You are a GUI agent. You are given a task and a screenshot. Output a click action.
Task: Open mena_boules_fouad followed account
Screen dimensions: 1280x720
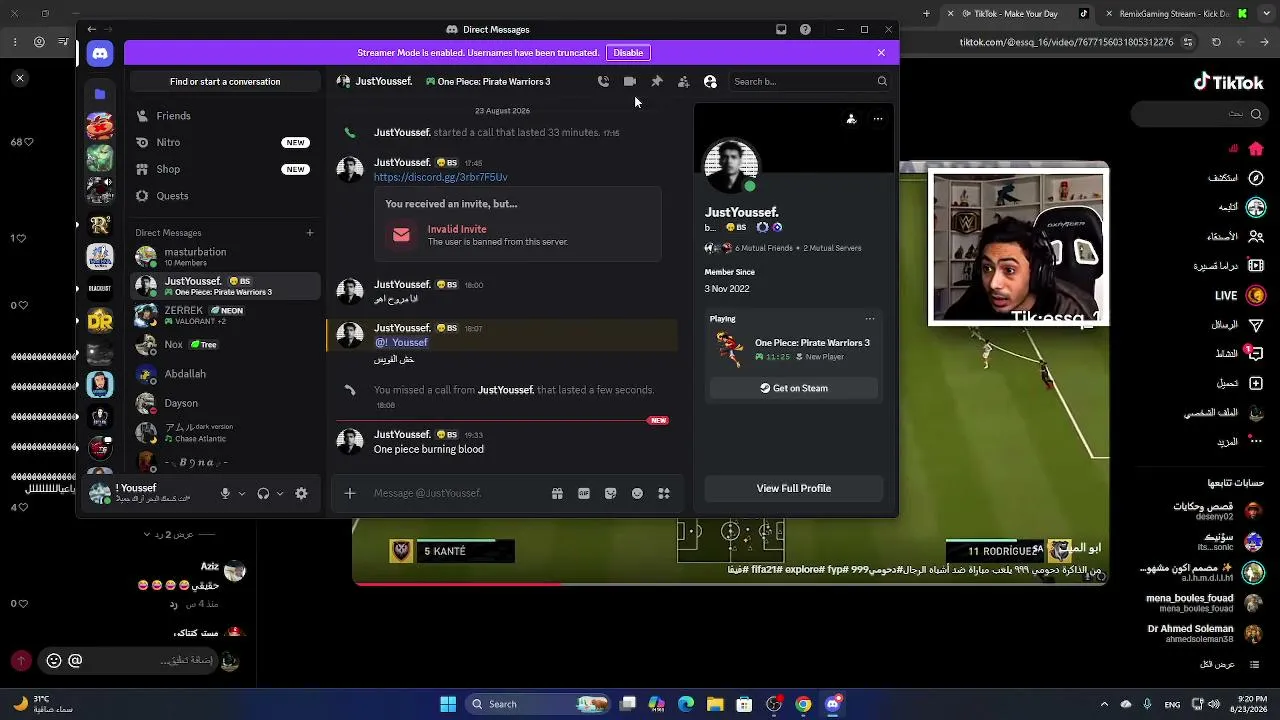pos(1203,603)
